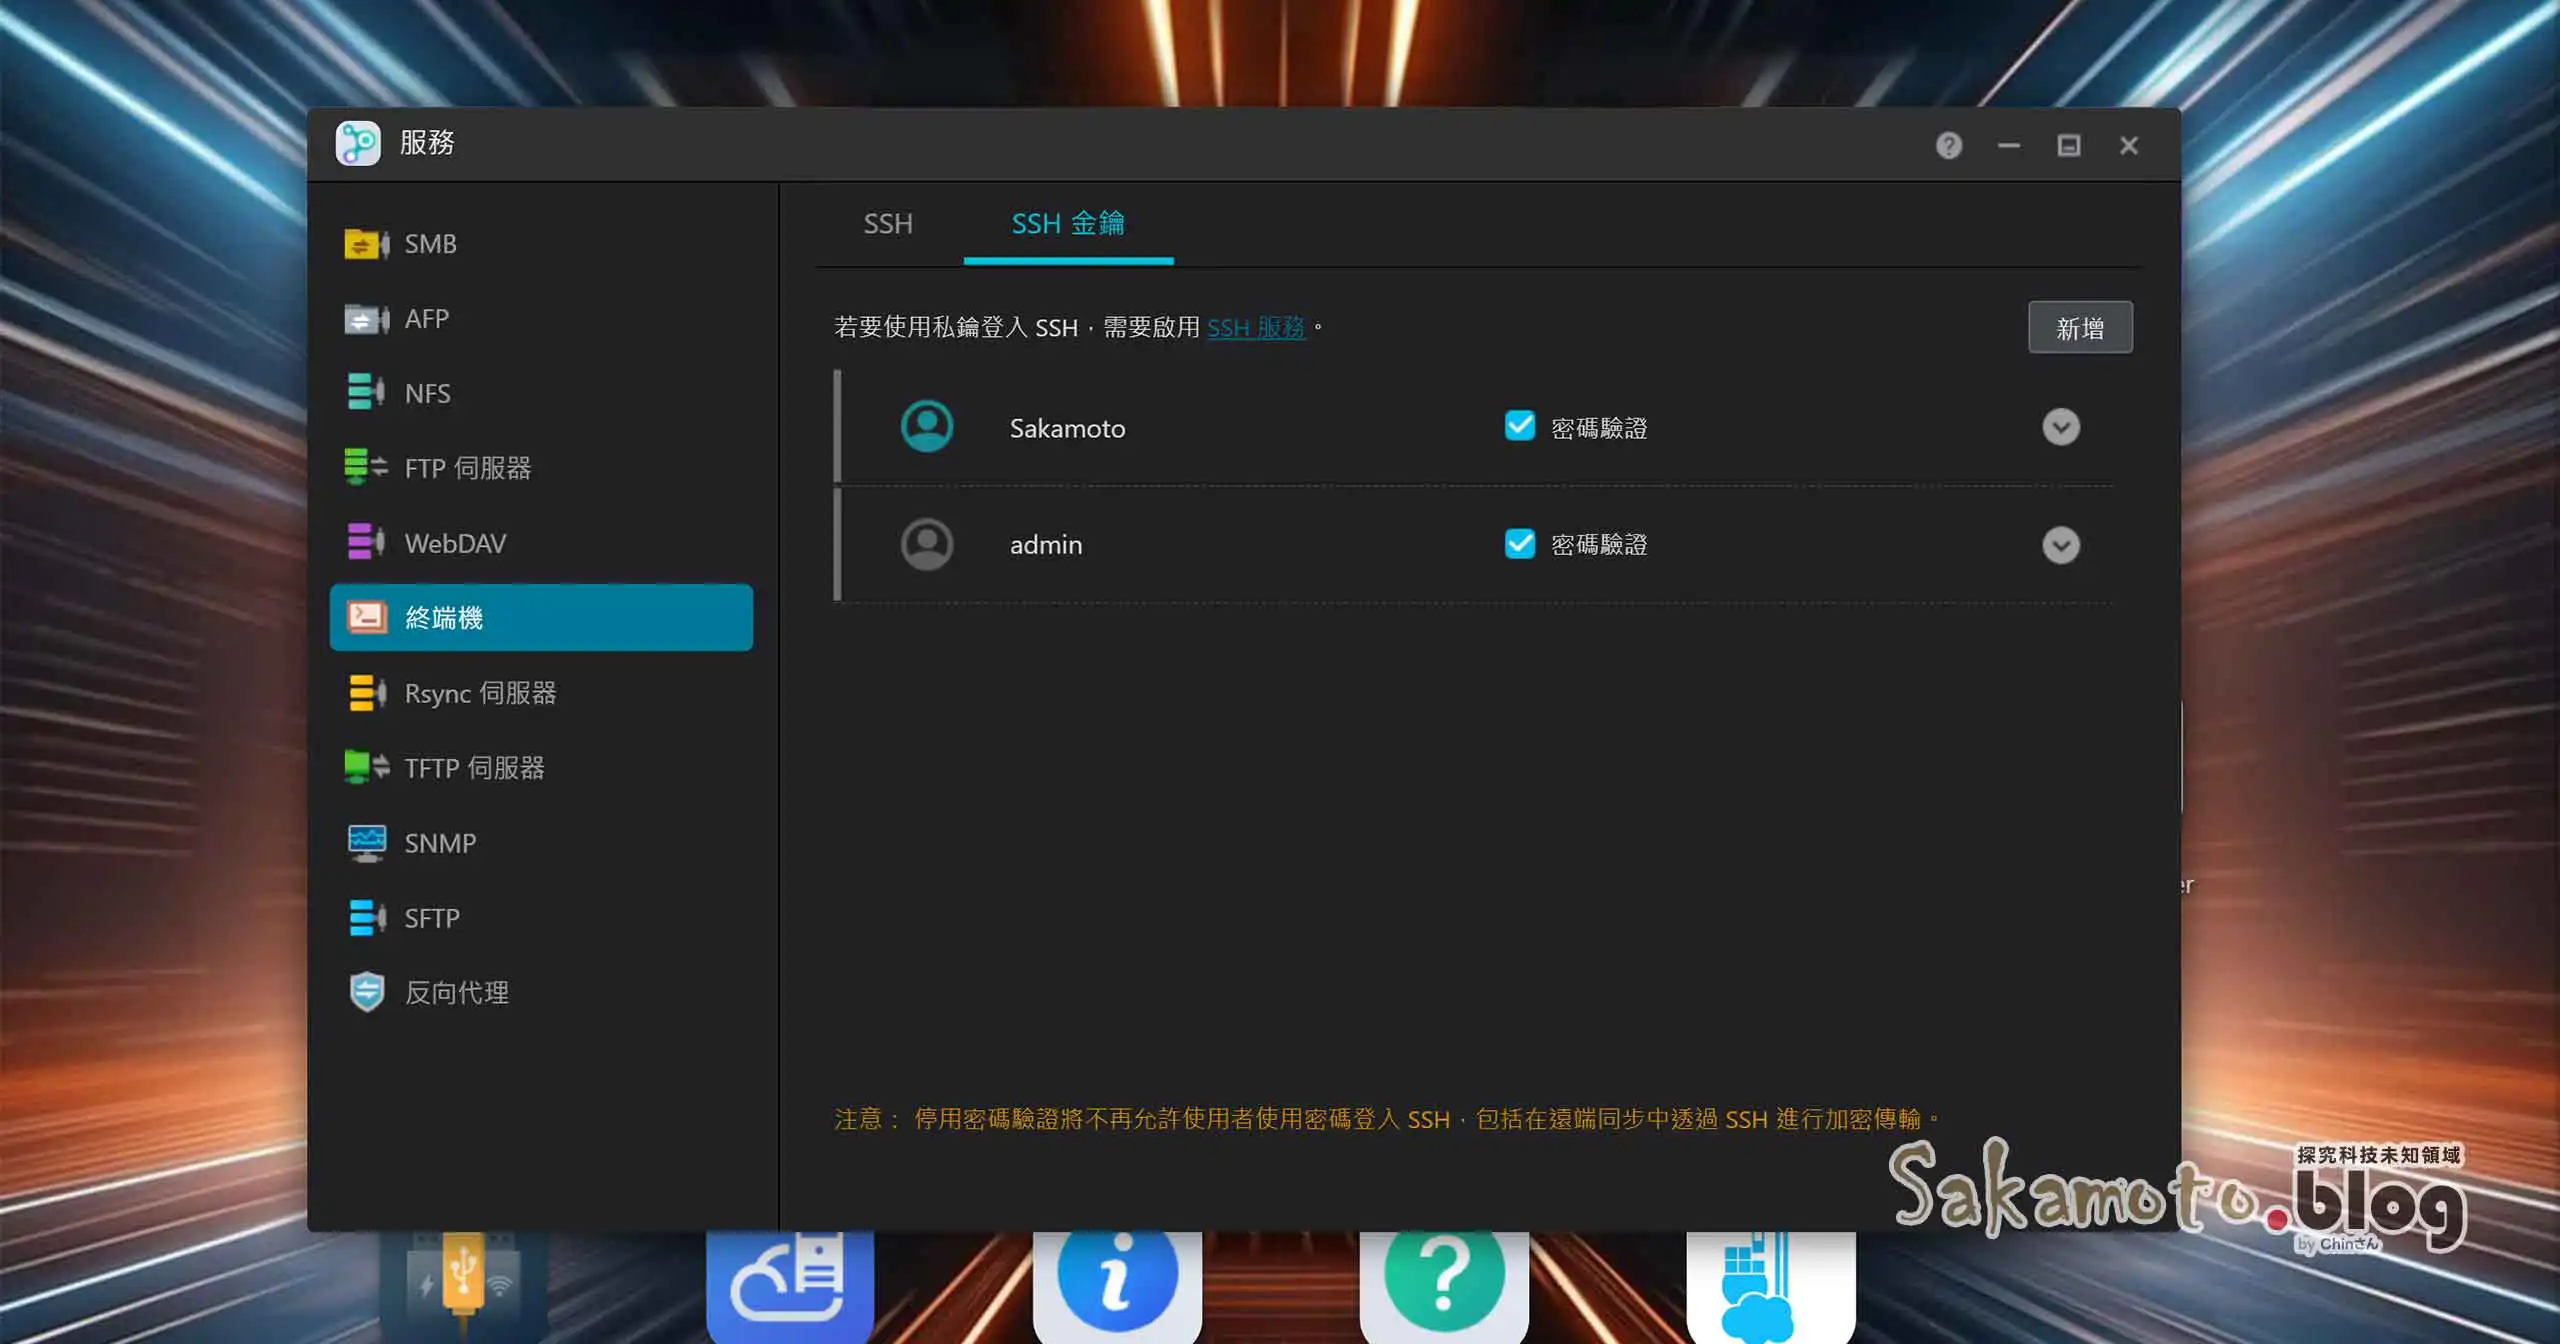Screen dimensions: 2560x1344
Task: Click the 新增 button
Action: [2079, 328]
